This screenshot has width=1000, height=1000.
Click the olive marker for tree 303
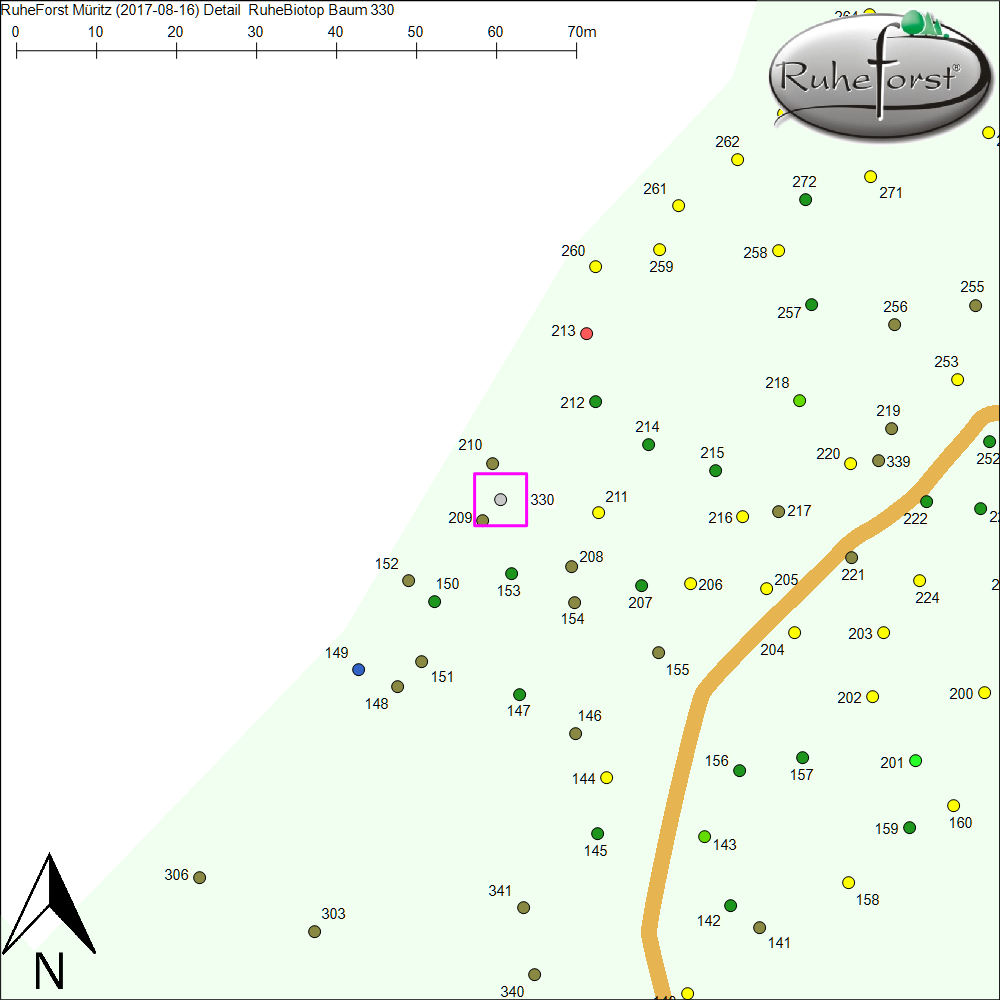pos(315,931)
